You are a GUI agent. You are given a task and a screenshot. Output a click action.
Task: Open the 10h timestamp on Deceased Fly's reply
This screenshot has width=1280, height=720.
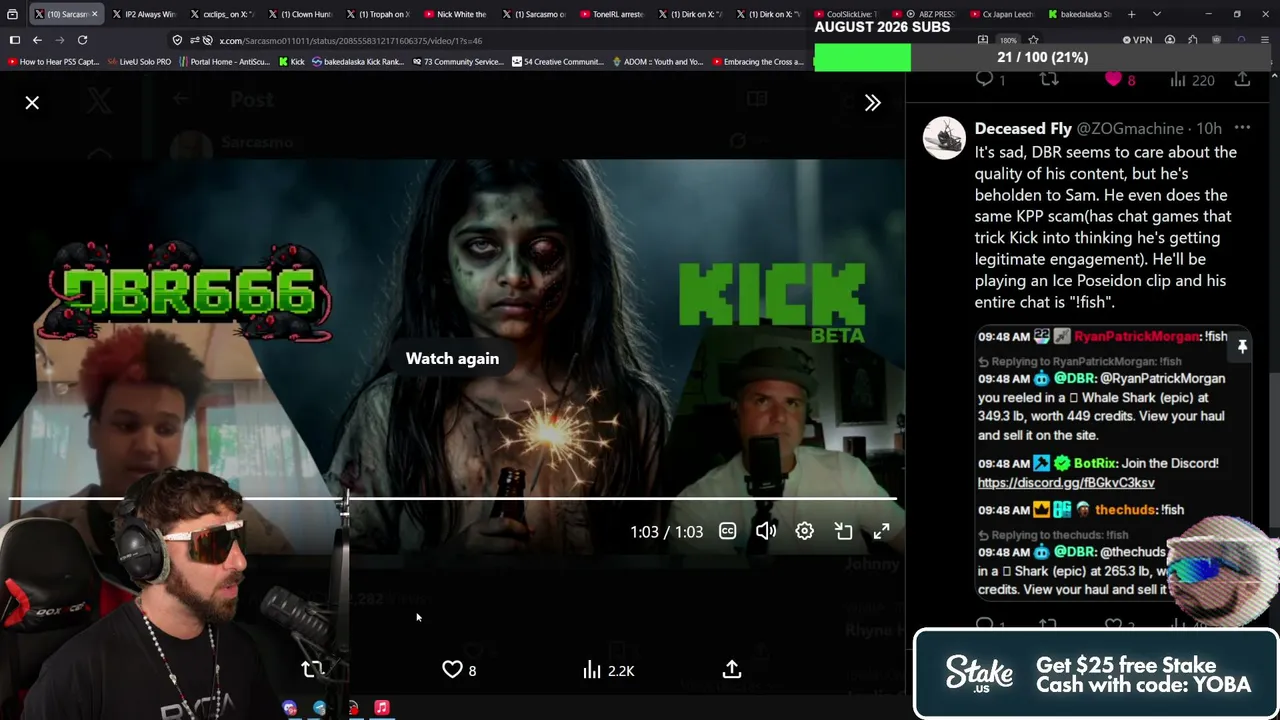pyautogui.click(x=1209, y=129)
